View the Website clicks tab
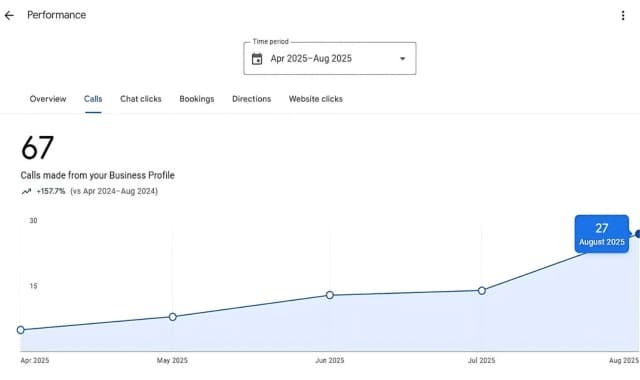 click(316, 99)
